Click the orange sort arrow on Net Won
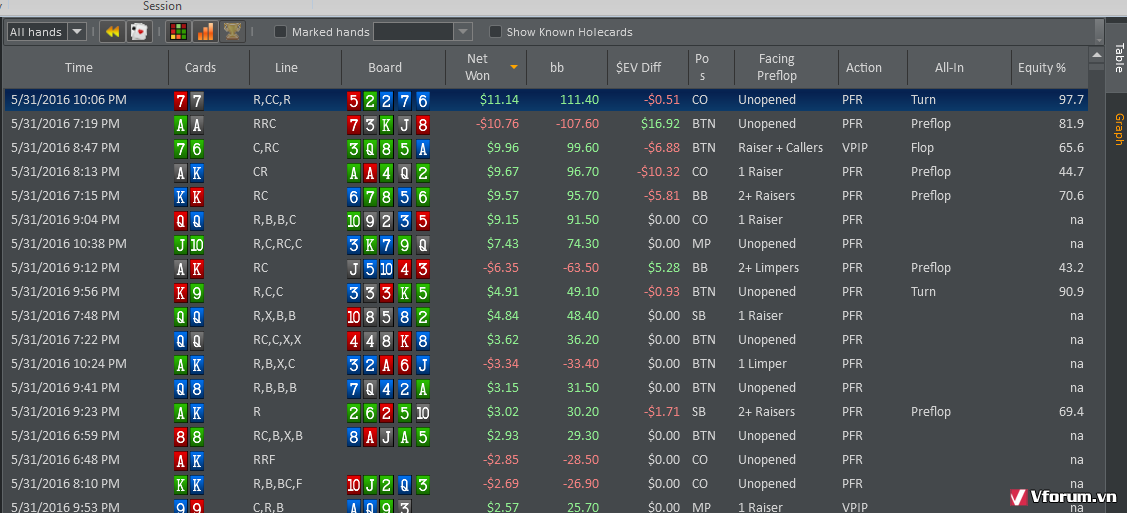The height and width of the screenshot is (513, 1127). pos(514,67)
